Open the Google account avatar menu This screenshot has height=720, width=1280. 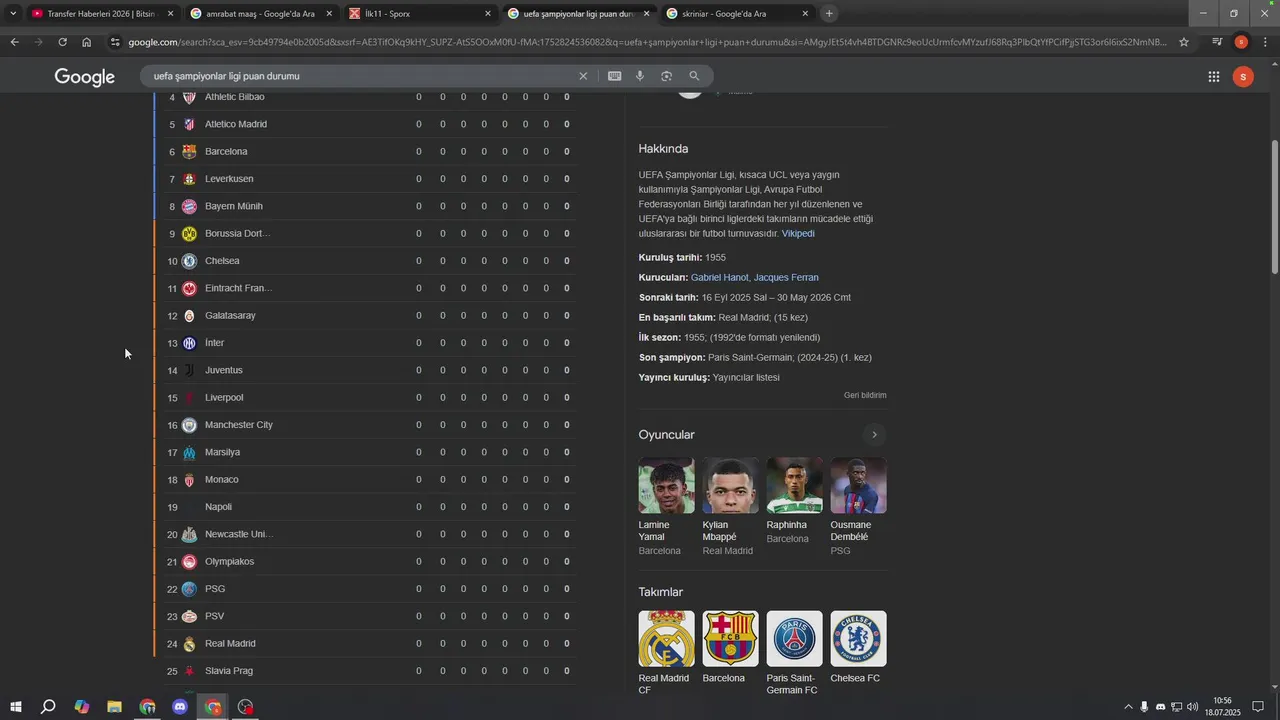[1243, 77]
